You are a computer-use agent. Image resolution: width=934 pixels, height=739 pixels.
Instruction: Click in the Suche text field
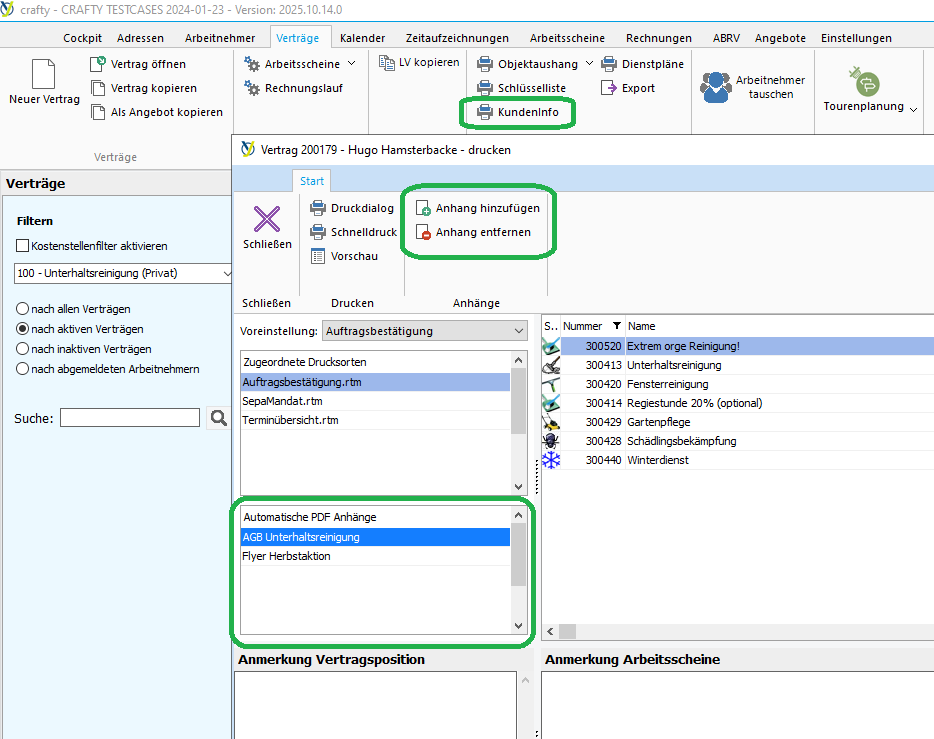129,418
